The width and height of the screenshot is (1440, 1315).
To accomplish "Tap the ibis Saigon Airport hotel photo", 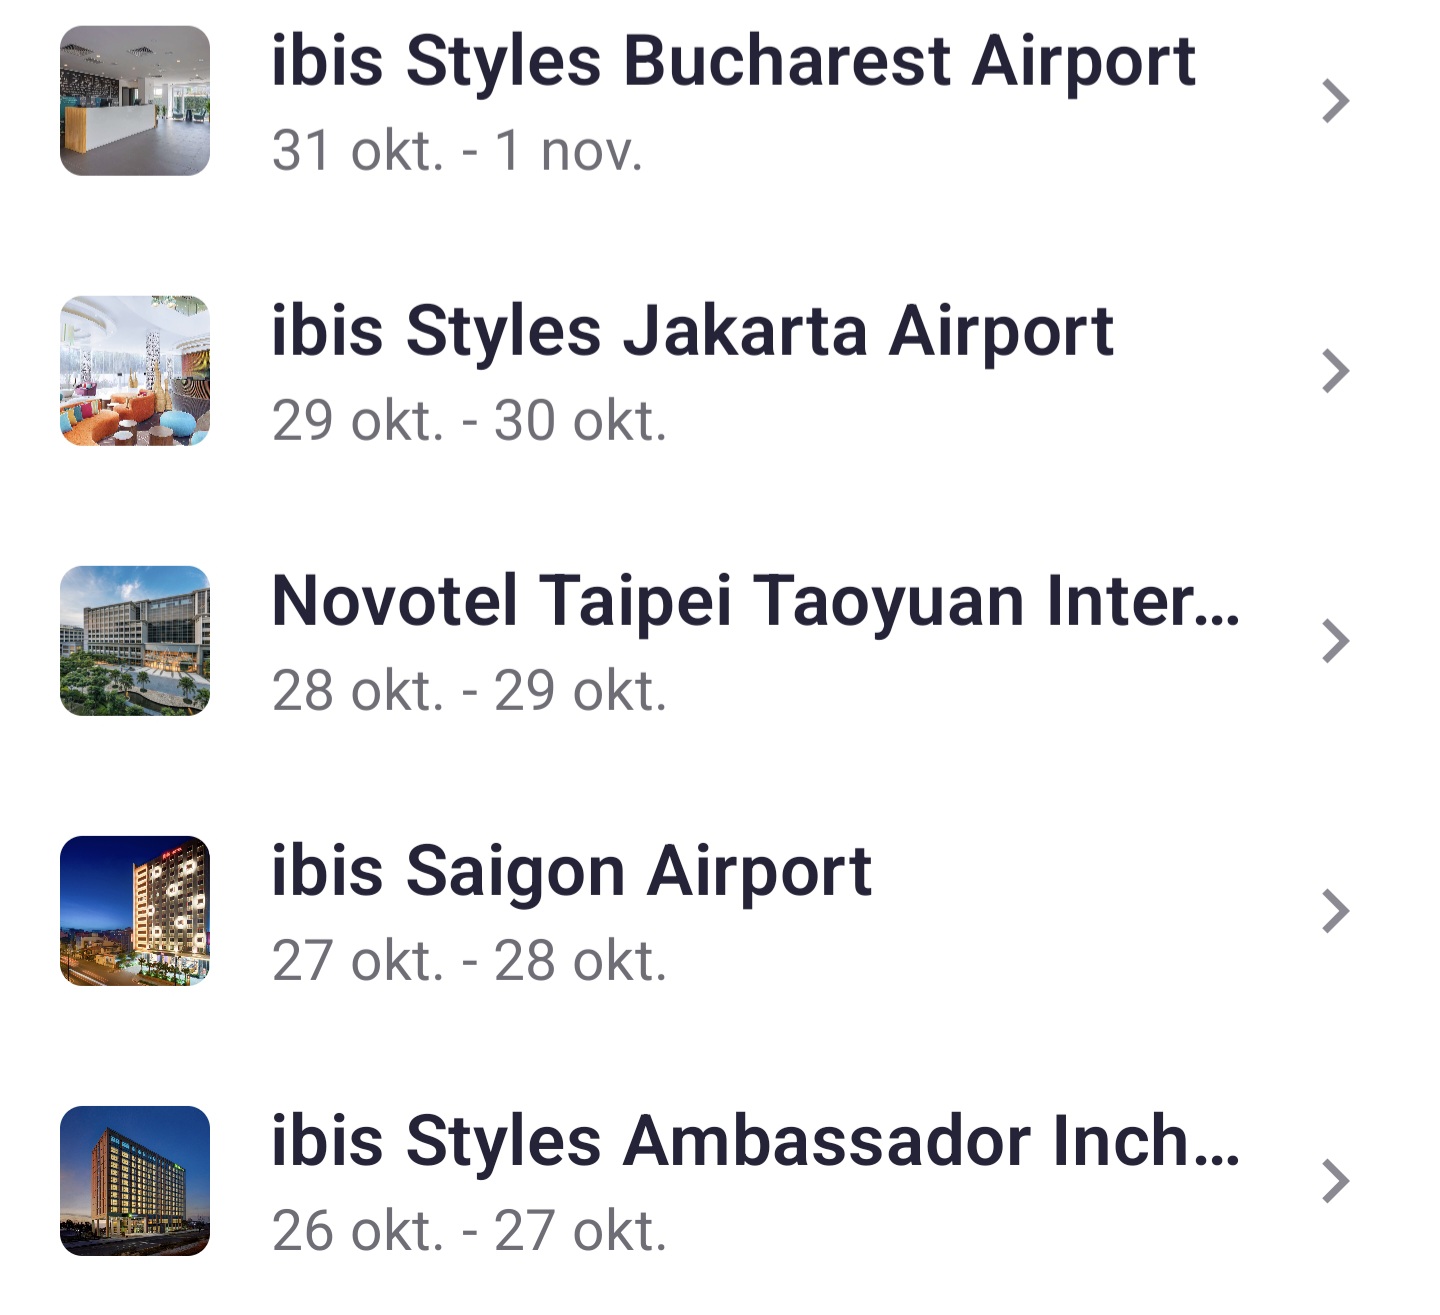I will point(135,911).
